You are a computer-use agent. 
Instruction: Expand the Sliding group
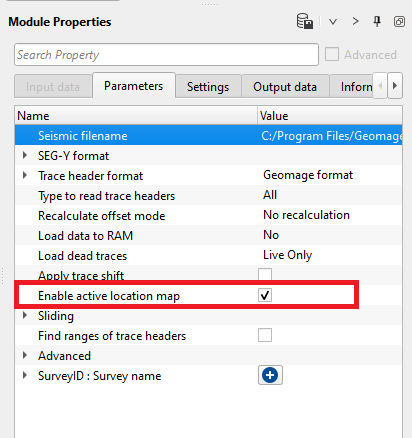25,315
